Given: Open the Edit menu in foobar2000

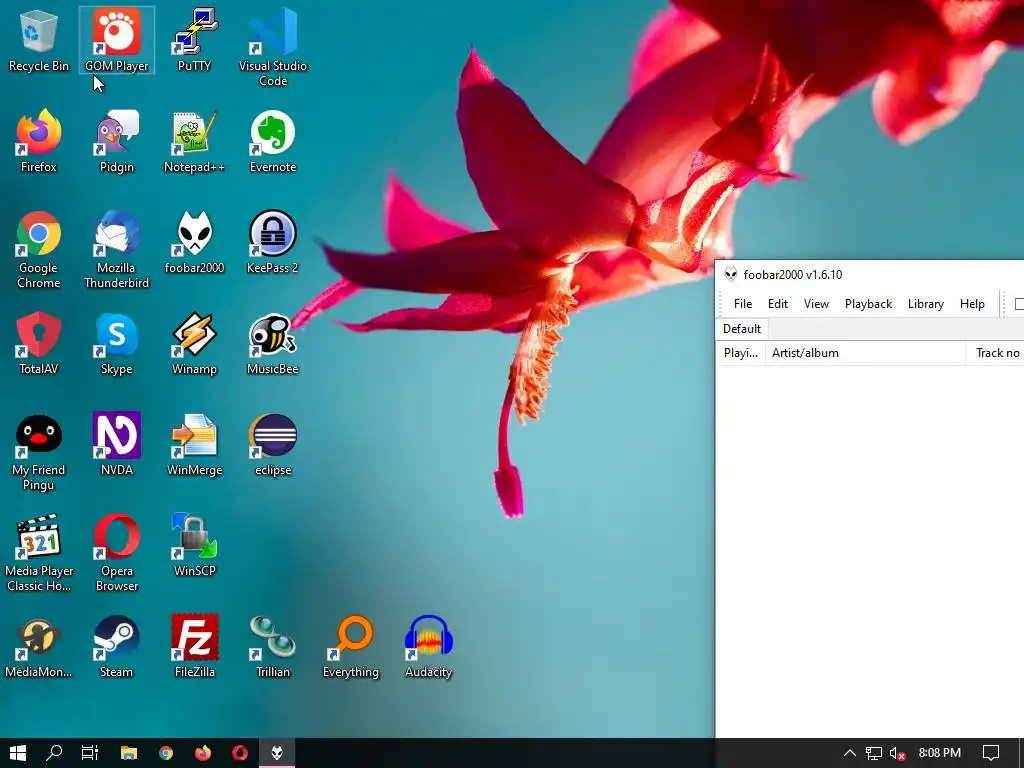Looking at the screenshot, I should tap(777, 304).
